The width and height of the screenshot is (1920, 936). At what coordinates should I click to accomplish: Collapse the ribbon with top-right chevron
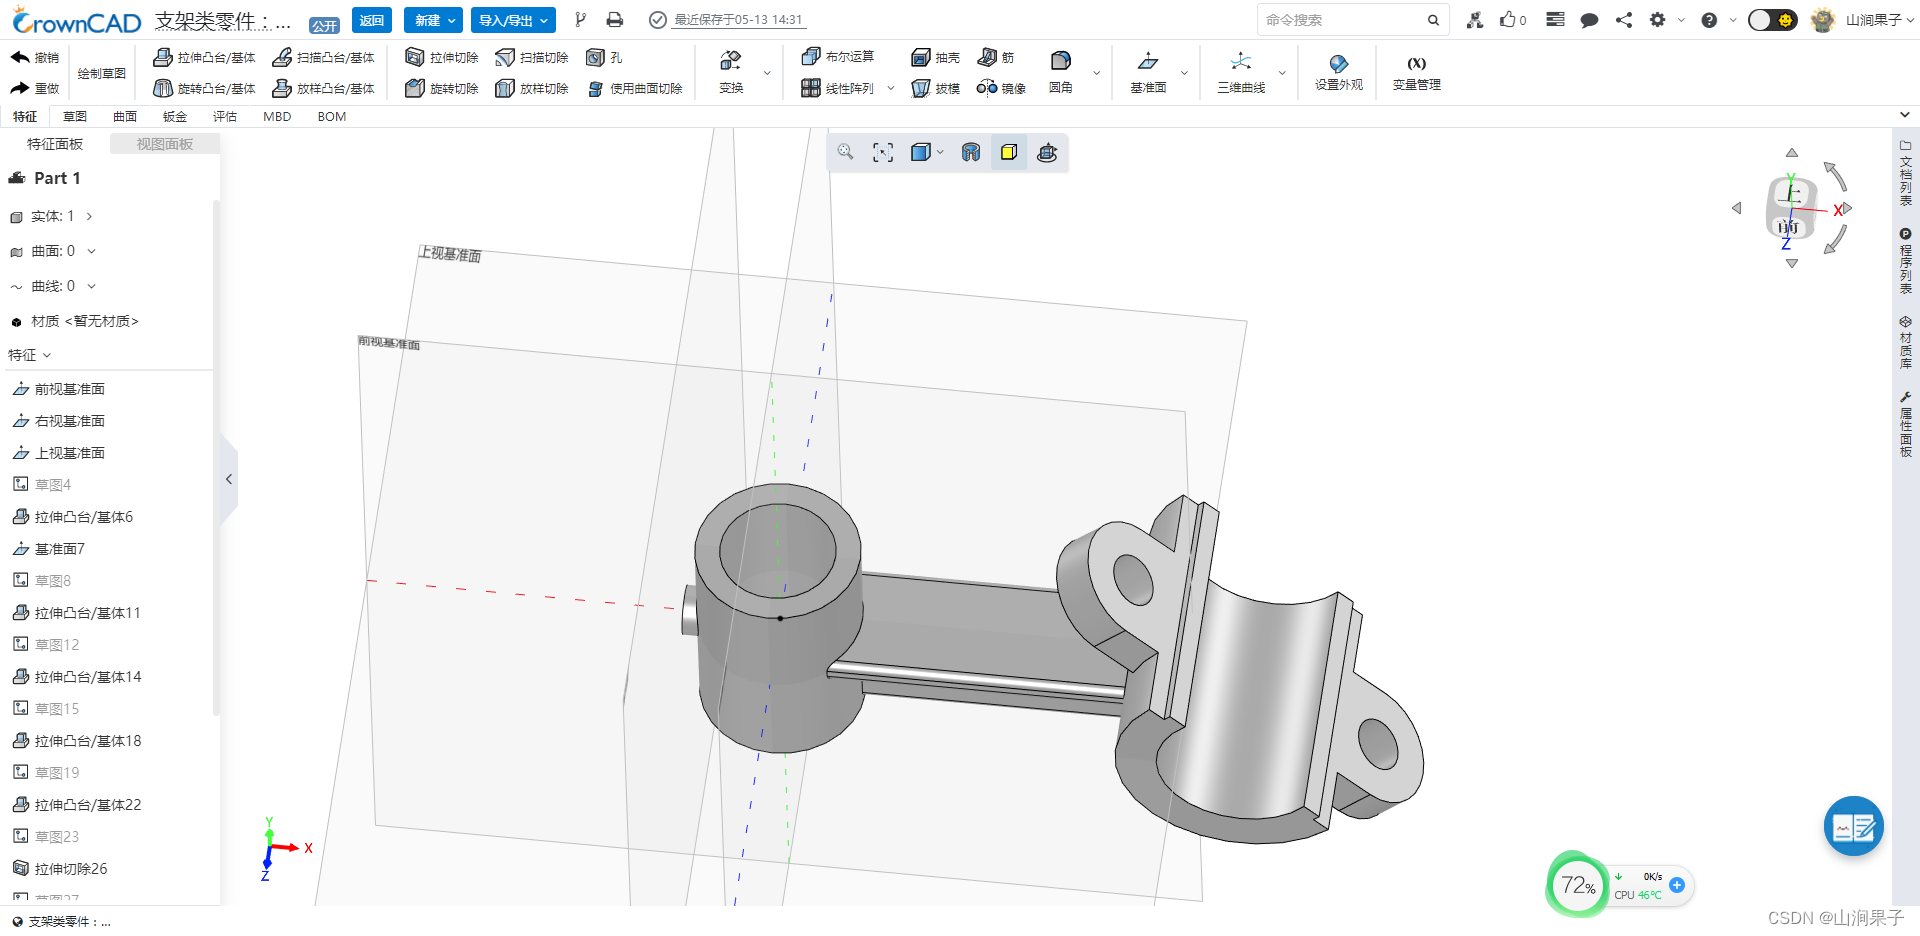(1905, 115)
